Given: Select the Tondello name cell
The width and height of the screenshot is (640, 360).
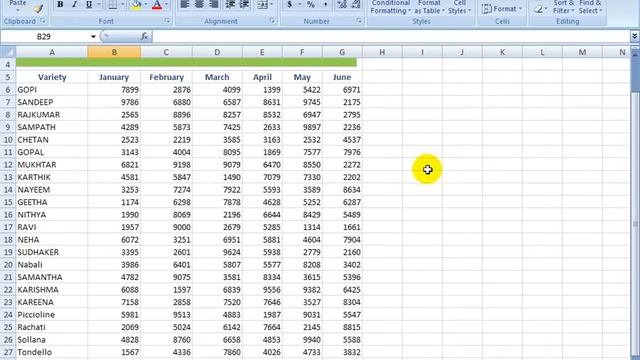Looking at the screenshot, I should (x=52, y=352).
